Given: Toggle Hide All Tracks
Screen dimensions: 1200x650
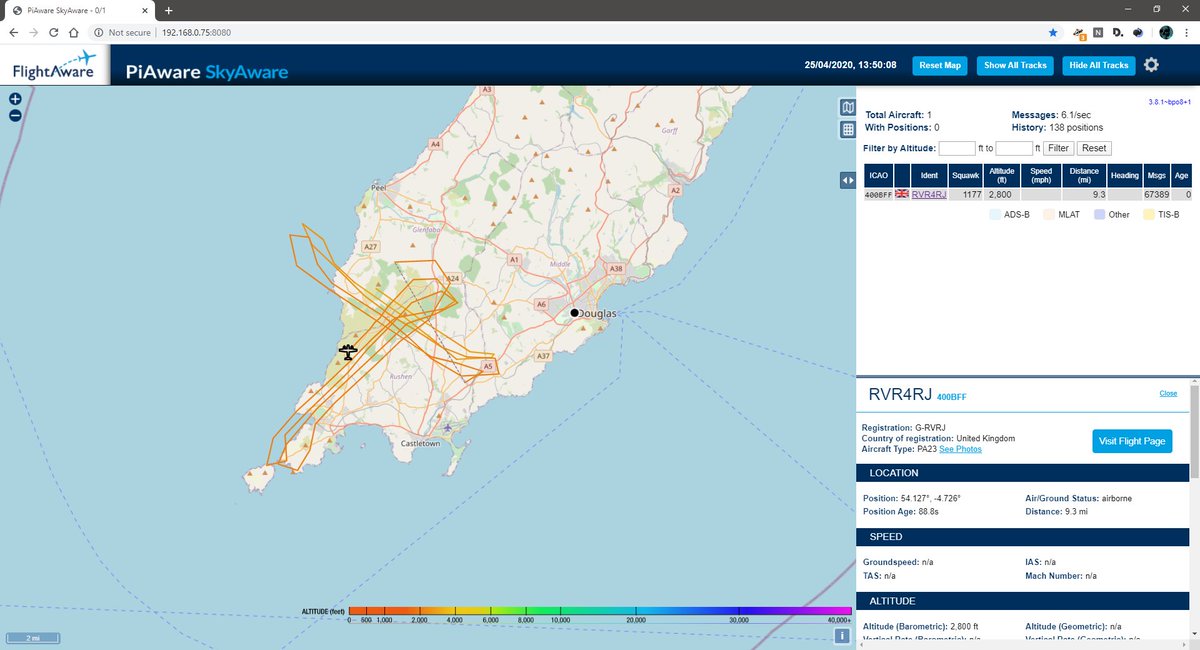Looking at the screenshot, I should point(1098,64).
